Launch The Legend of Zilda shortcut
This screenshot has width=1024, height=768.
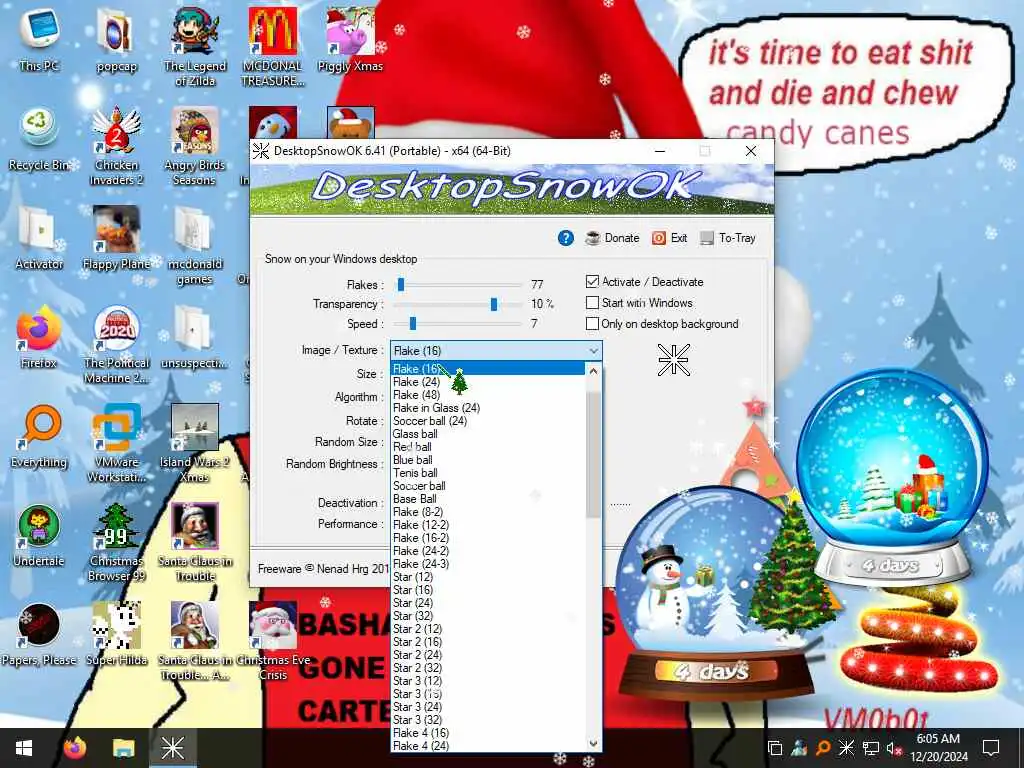click(195, 46)
